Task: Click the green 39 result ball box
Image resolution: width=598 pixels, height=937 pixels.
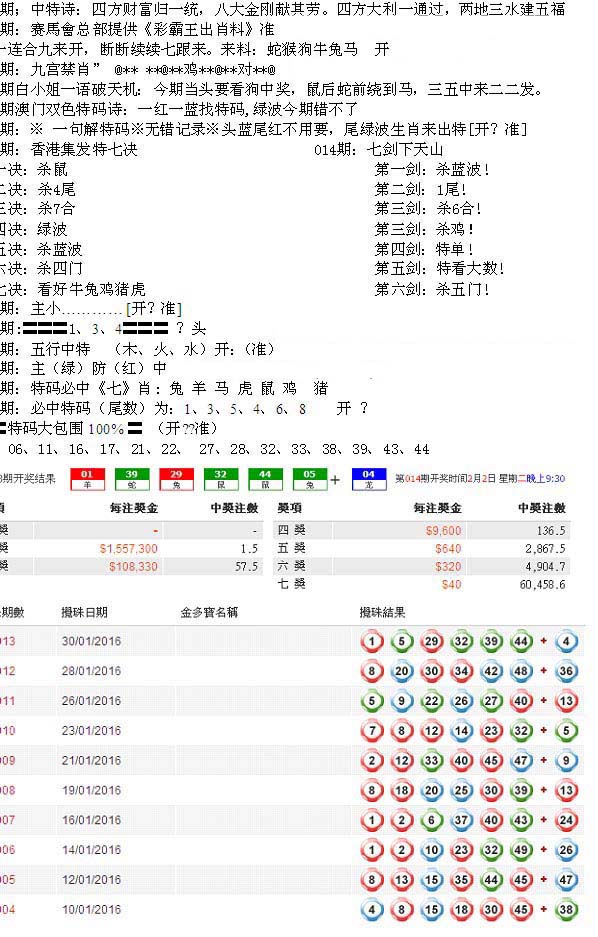Action: point(131,479)
